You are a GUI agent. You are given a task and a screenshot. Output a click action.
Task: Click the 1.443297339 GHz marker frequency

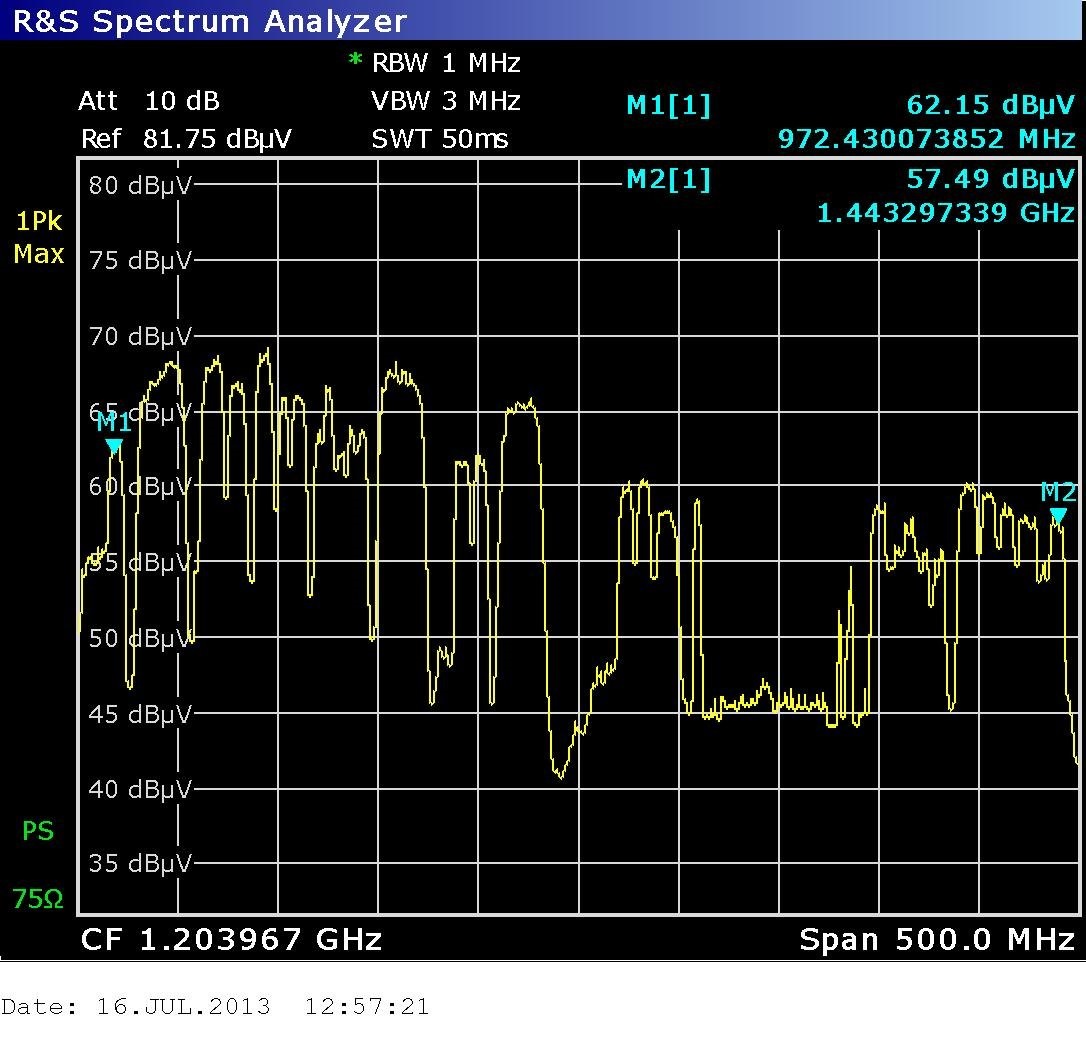tap(945, 213)
